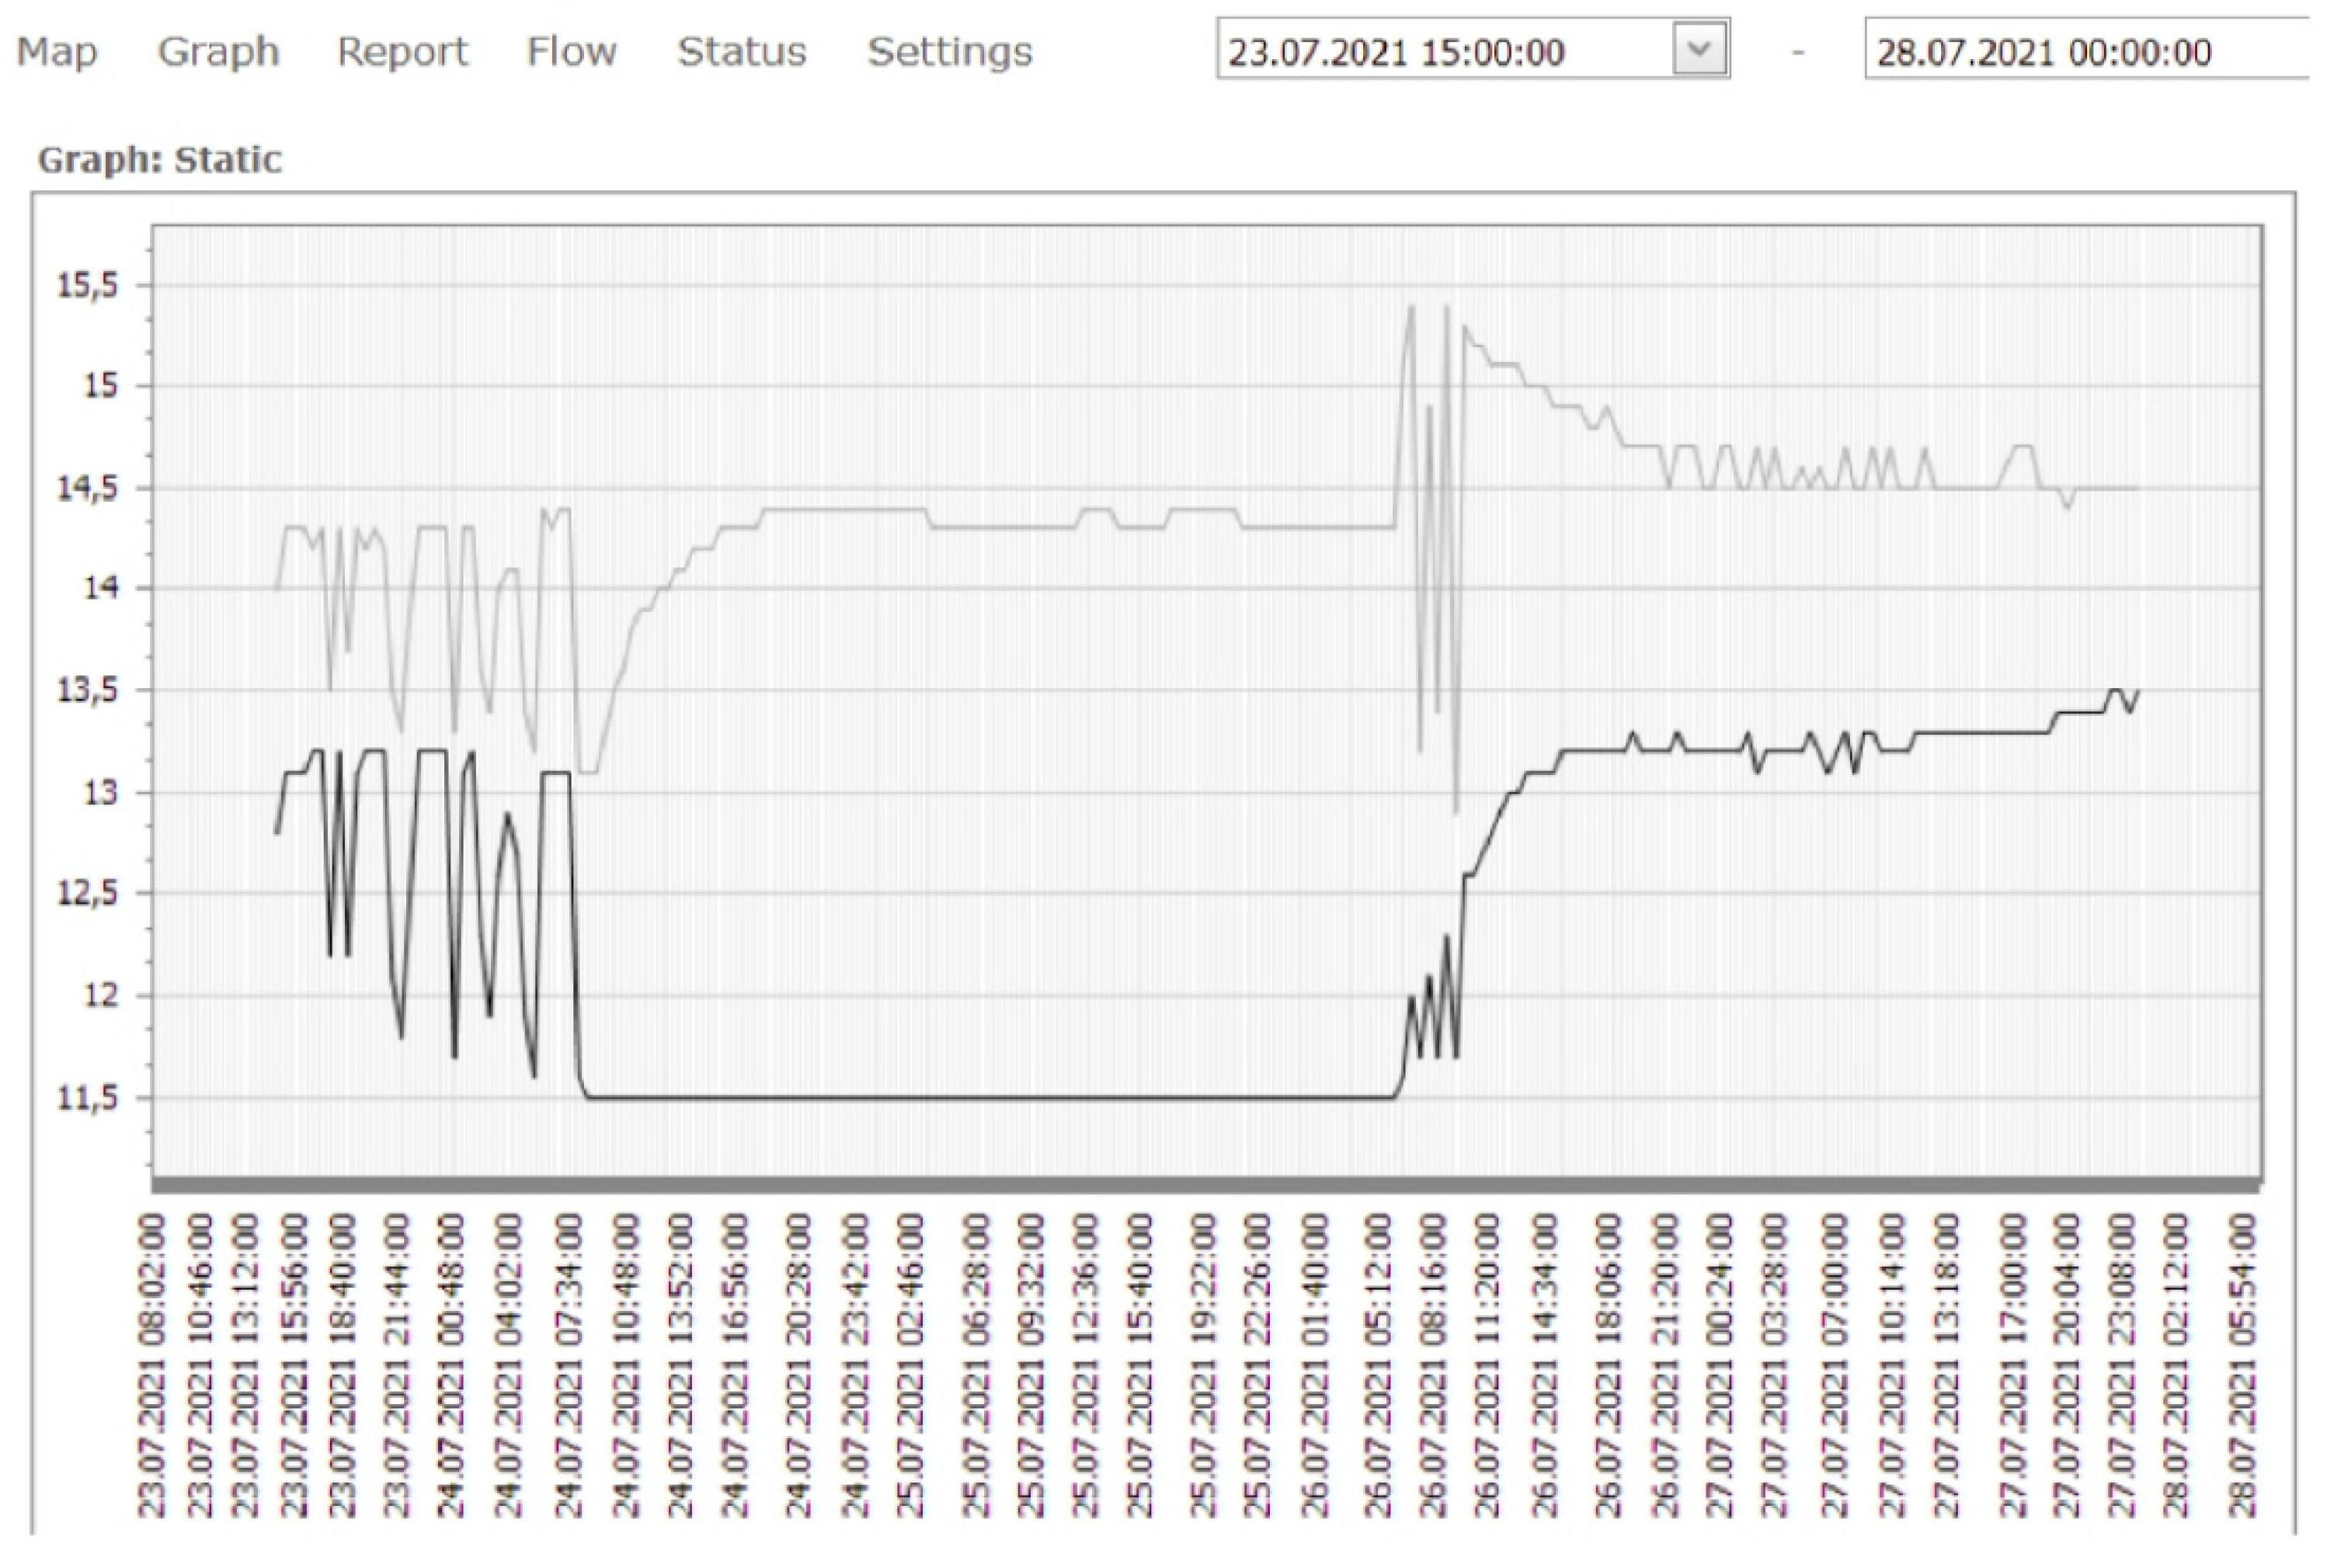Go to the Flow page
2327x1568 pixels.
(571, 51)
